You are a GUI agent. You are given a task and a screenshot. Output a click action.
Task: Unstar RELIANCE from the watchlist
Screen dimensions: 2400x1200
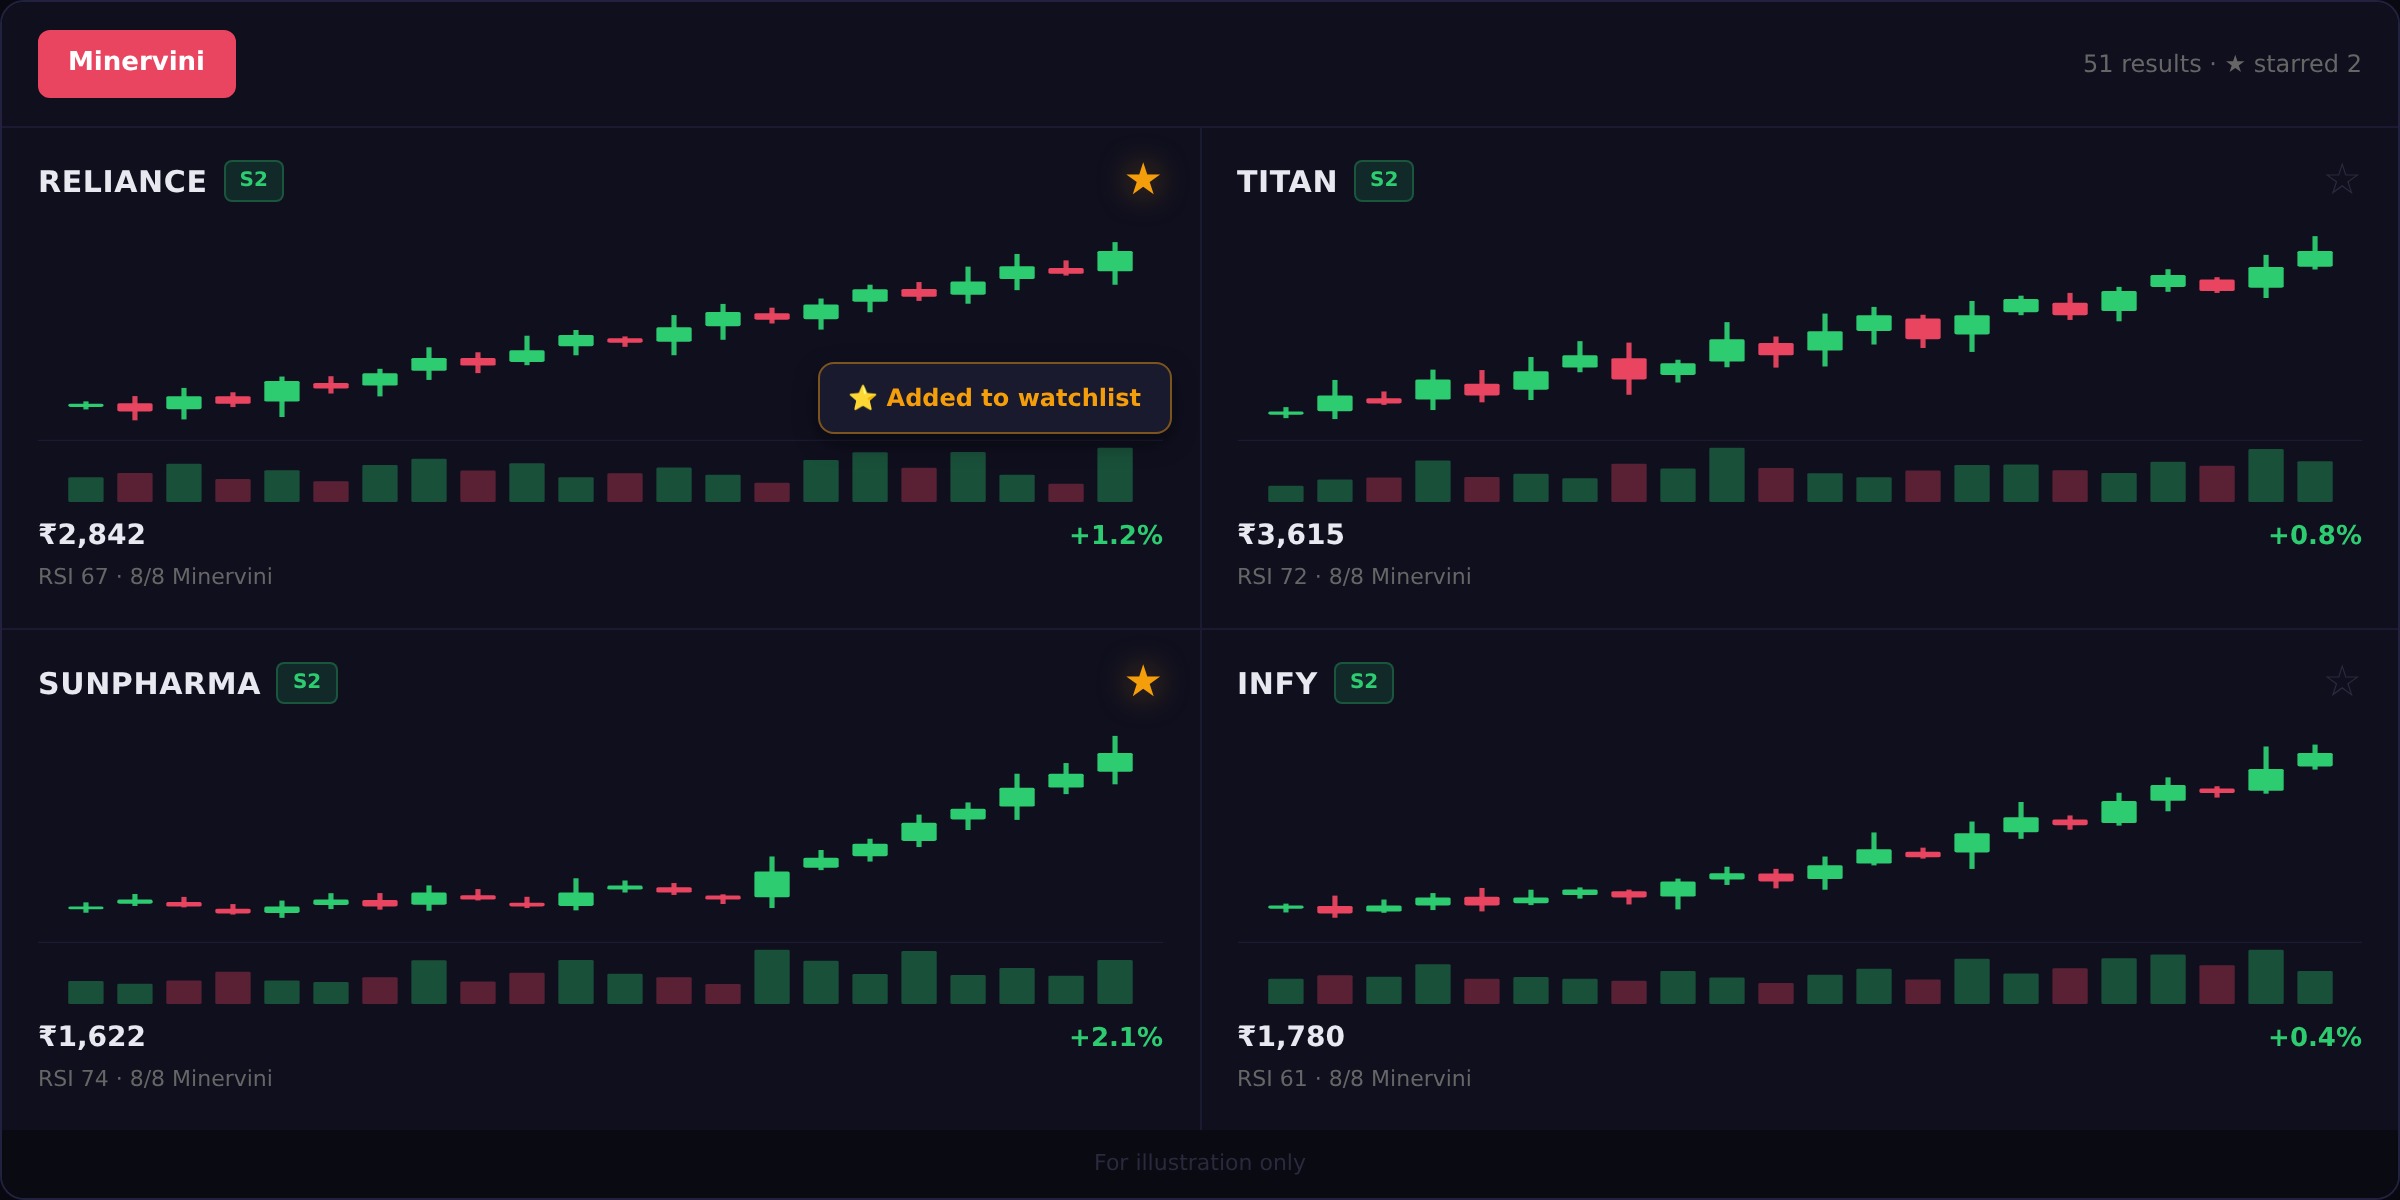point(1143,180)
